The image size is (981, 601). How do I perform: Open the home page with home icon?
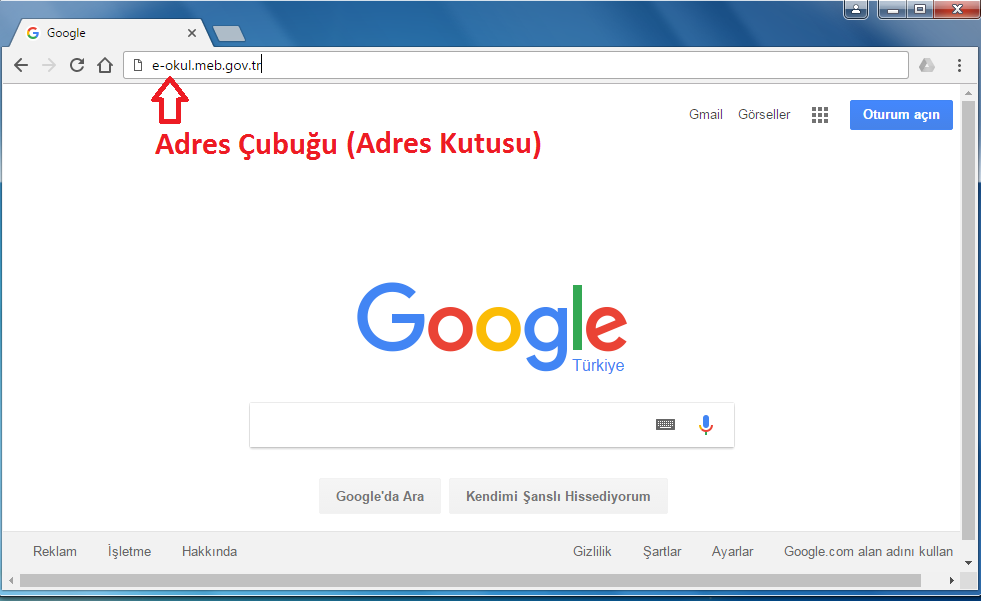point(105,65)
